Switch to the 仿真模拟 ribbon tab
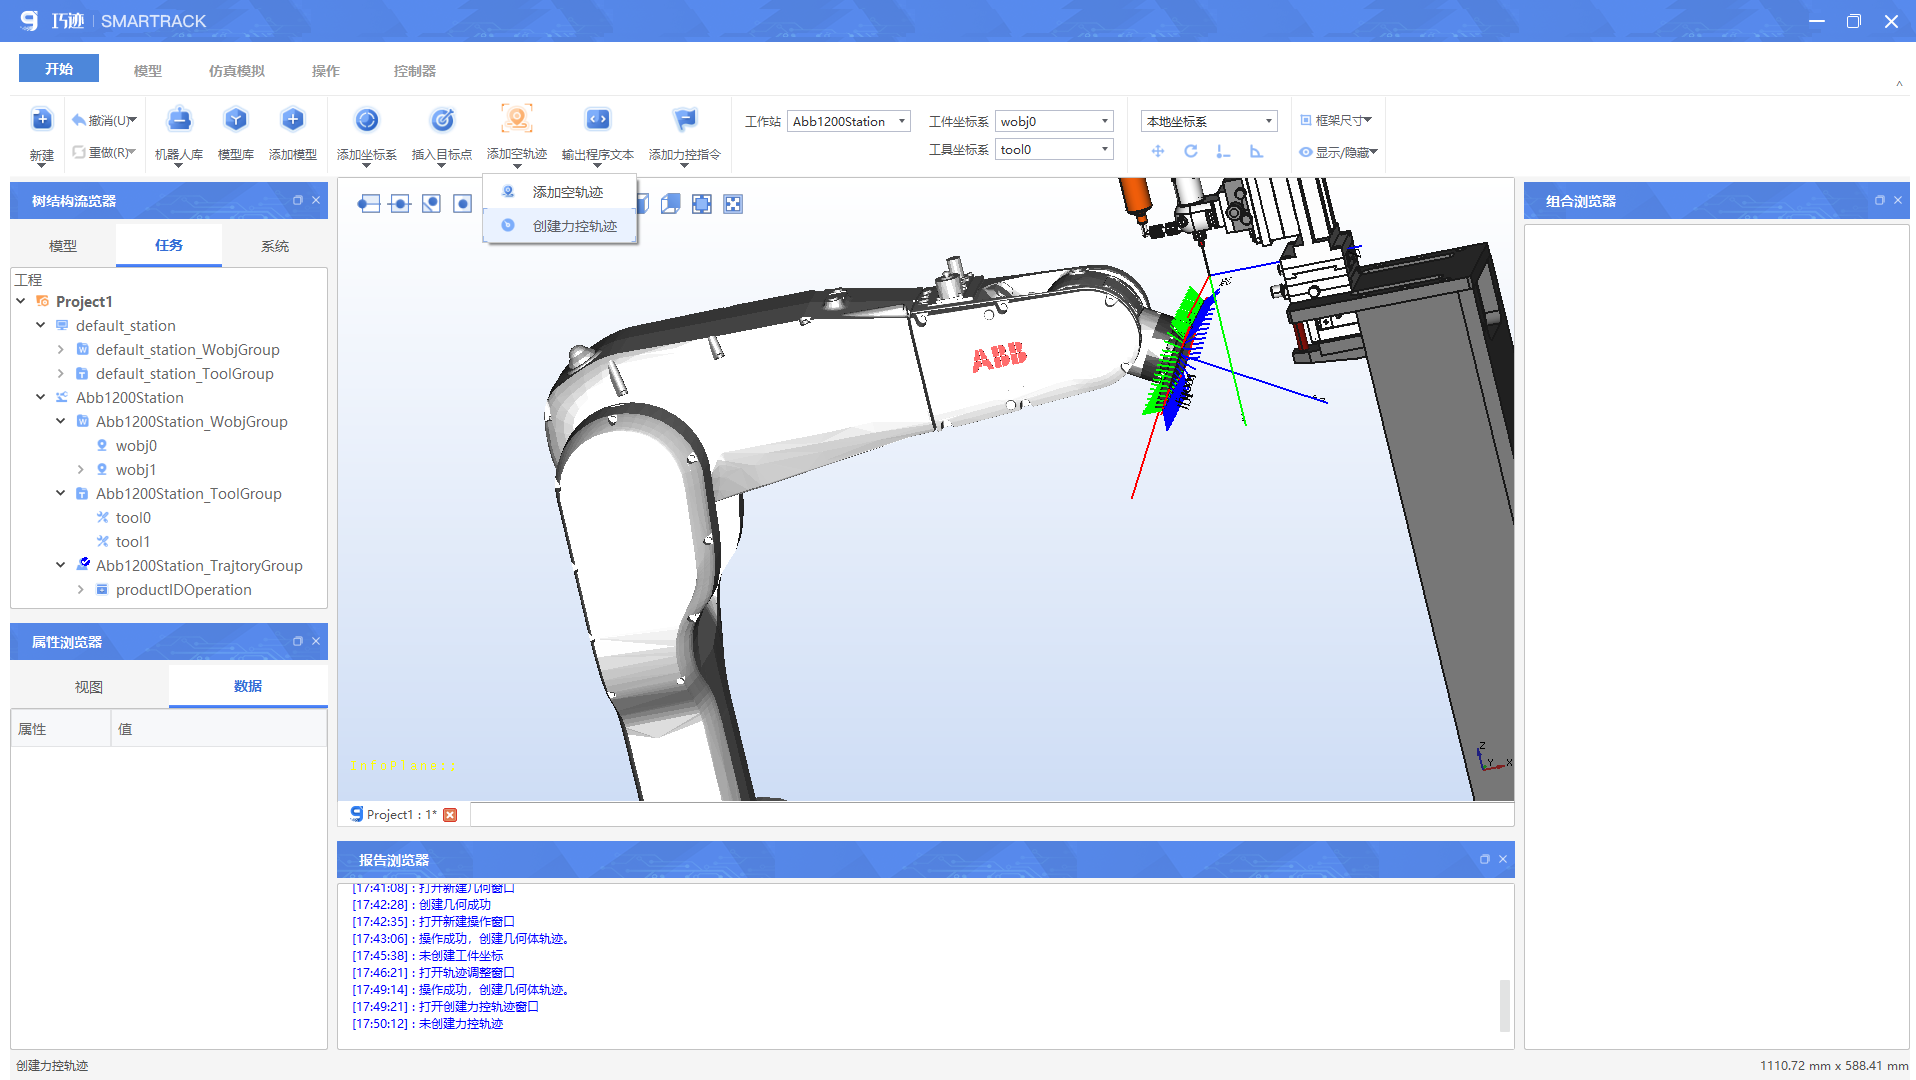 coord(237,71)
